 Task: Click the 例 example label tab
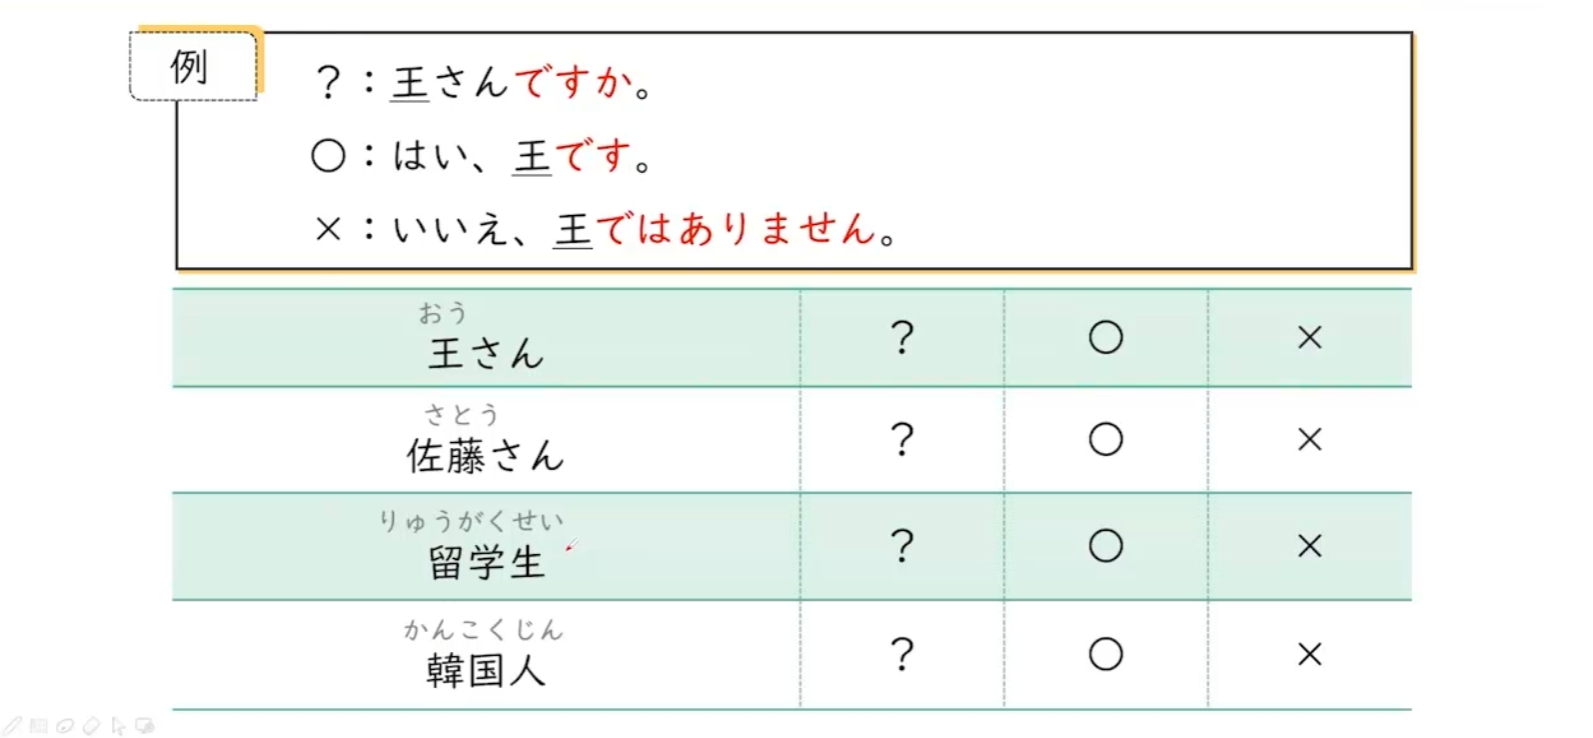[190, 67]
